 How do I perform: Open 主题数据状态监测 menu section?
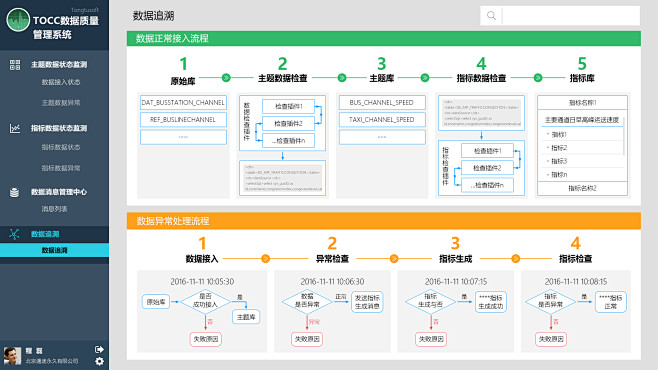click(x=59, y=65)
